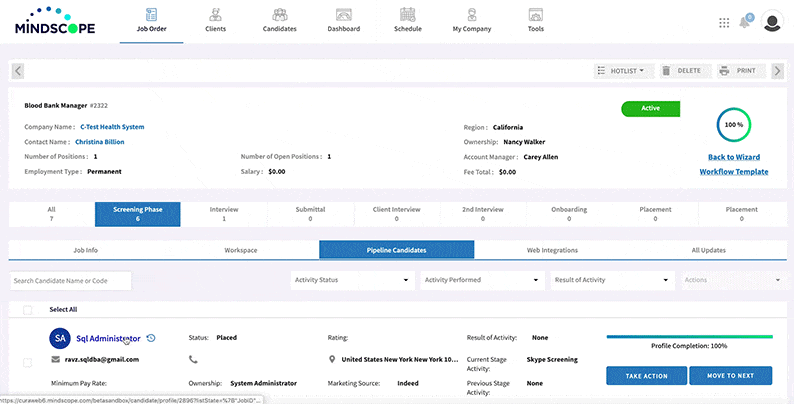
Task: Open the Workflow Template link
Action: [x=734, y=172]
